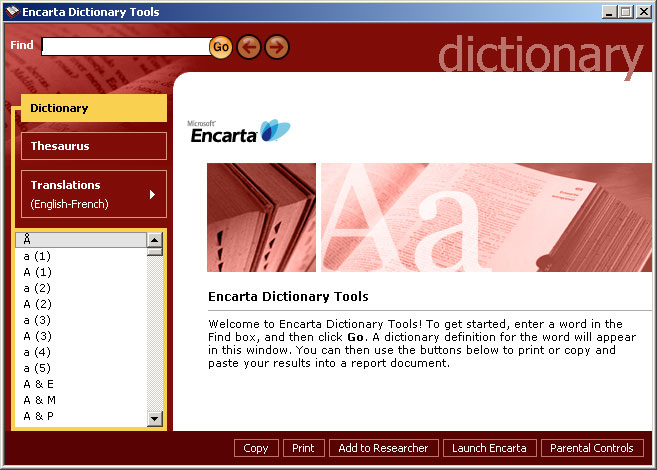This screenshot has width=657, height=470.
Task: Click the Copy button
Action: [x=256, y=448]
